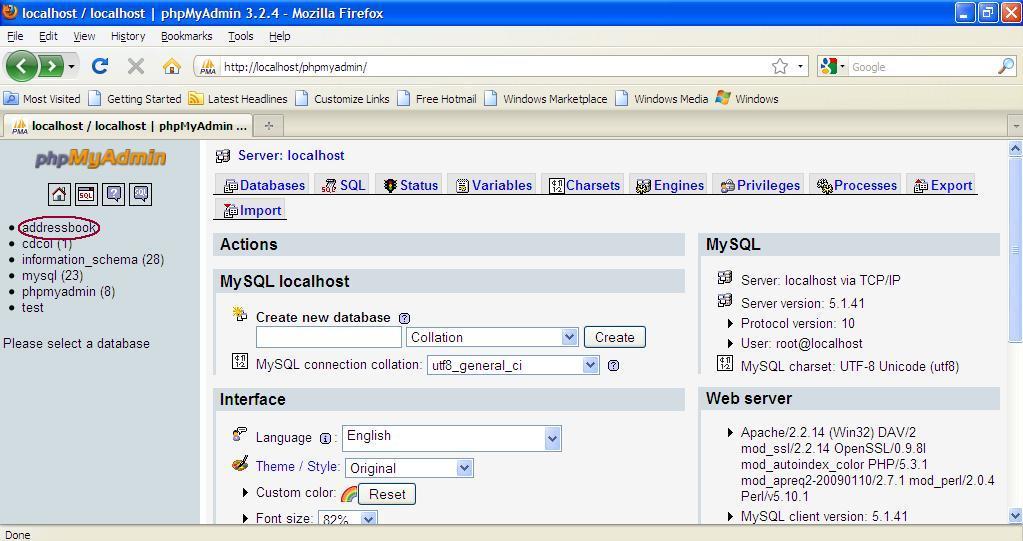Open the Font size dropdown
The height and width of the screenshot is (541, 1023).
(x=348, y=518)
